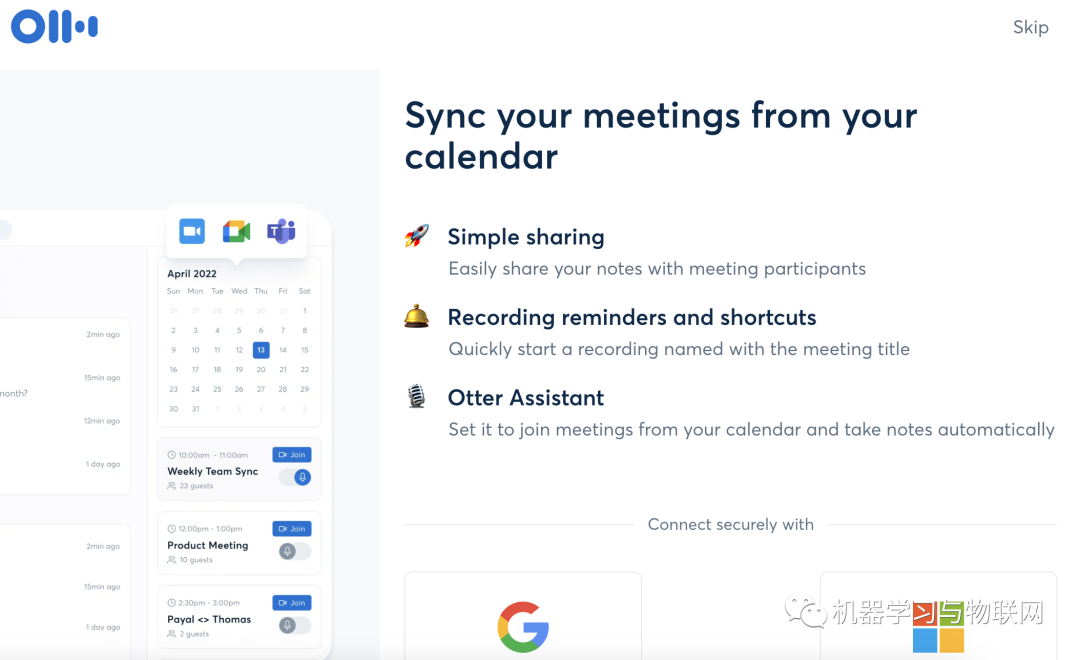Click the bell icon beside Recording reminders

[x=416, y=317]
